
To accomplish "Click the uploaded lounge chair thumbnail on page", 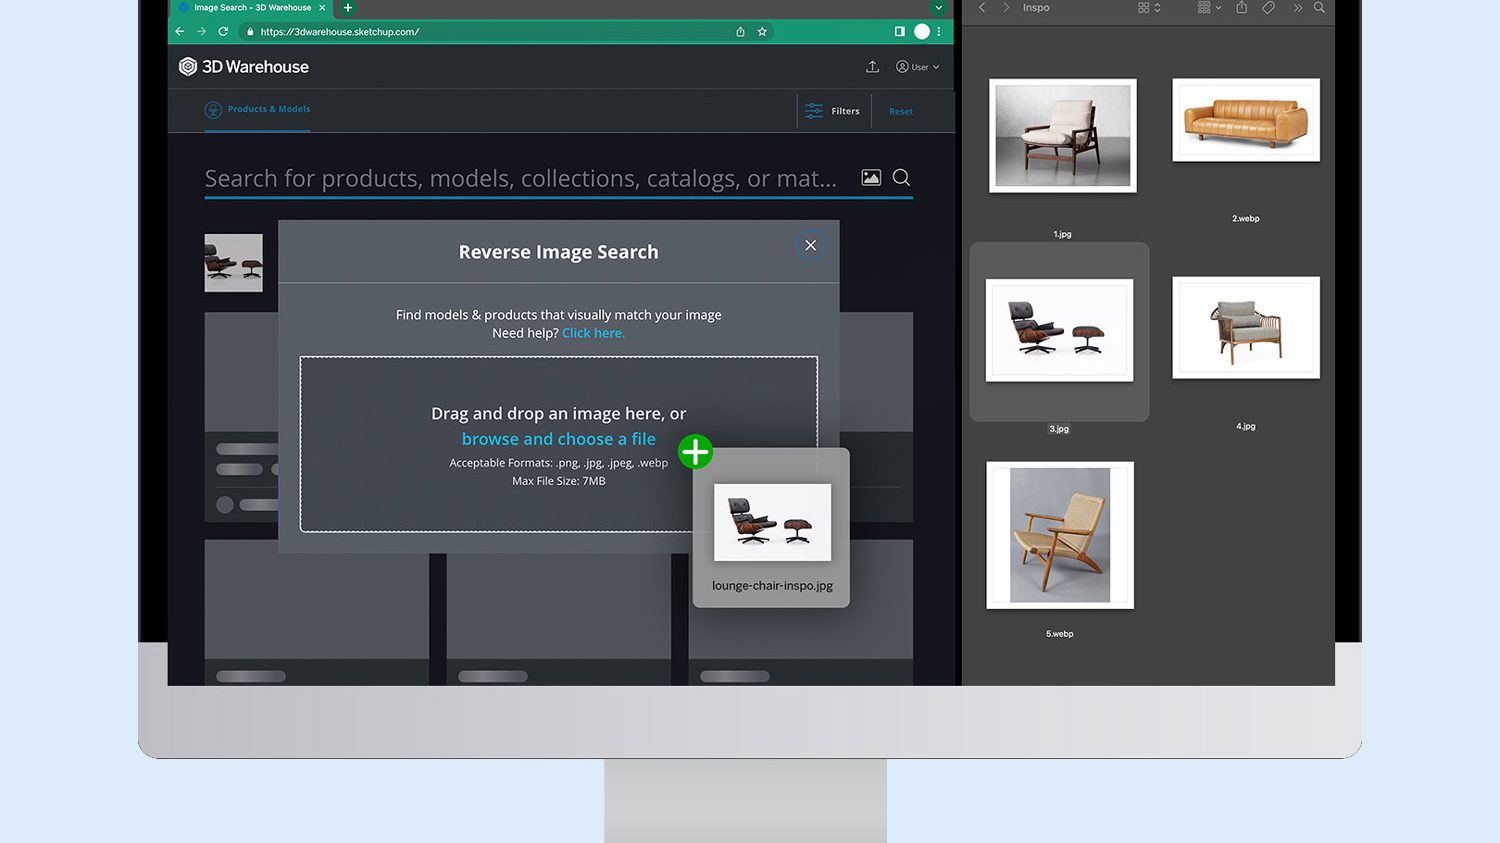I will [234, 263].
